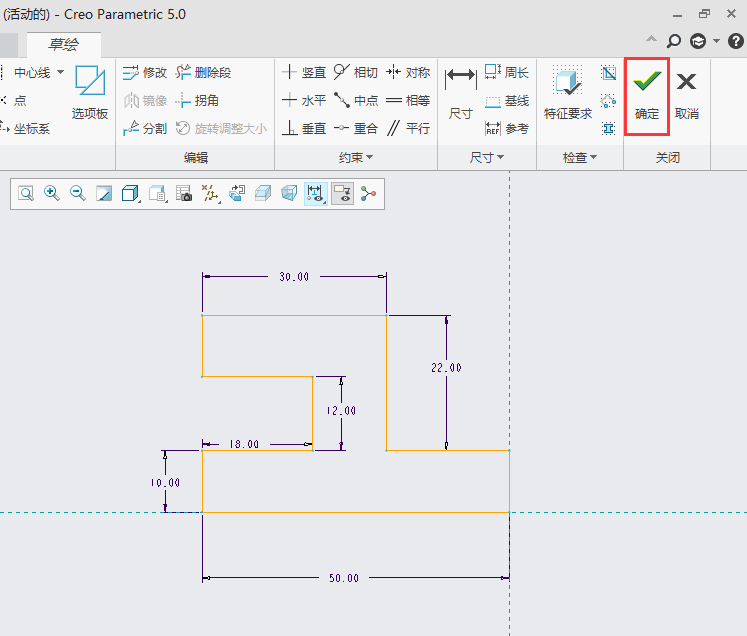Toggle dimension display in graphics toolbar
The height and width of the screenshot is (636, 747).
point(316,194)
